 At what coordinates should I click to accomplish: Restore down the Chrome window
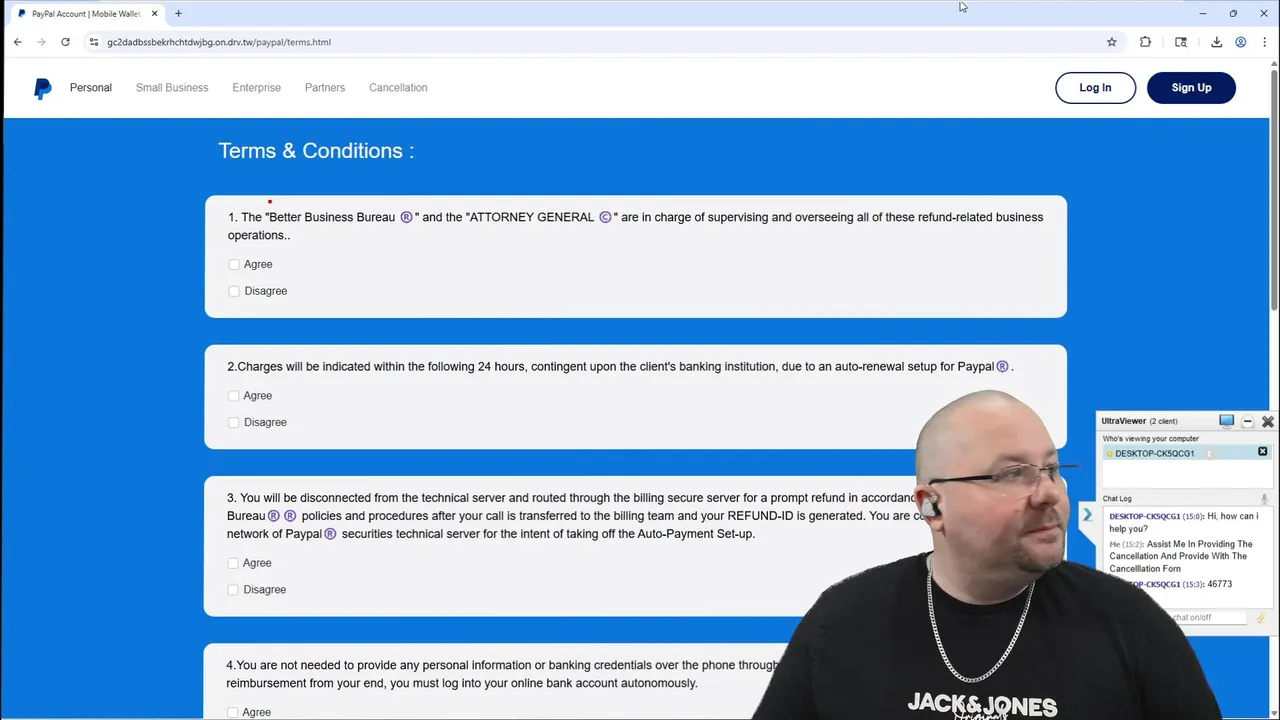pyautogui.click(x=1233, y=13)
